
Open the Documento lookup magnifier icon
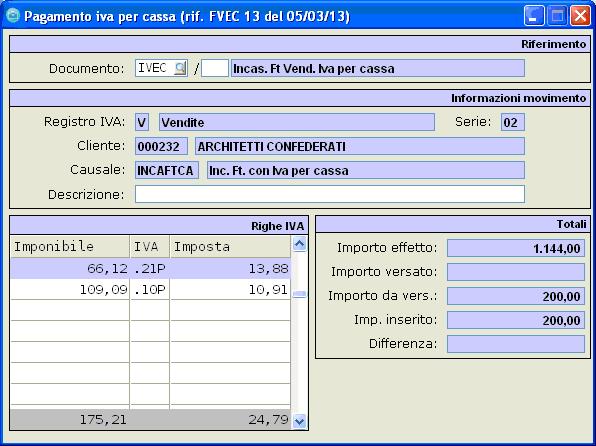point(180,68)
